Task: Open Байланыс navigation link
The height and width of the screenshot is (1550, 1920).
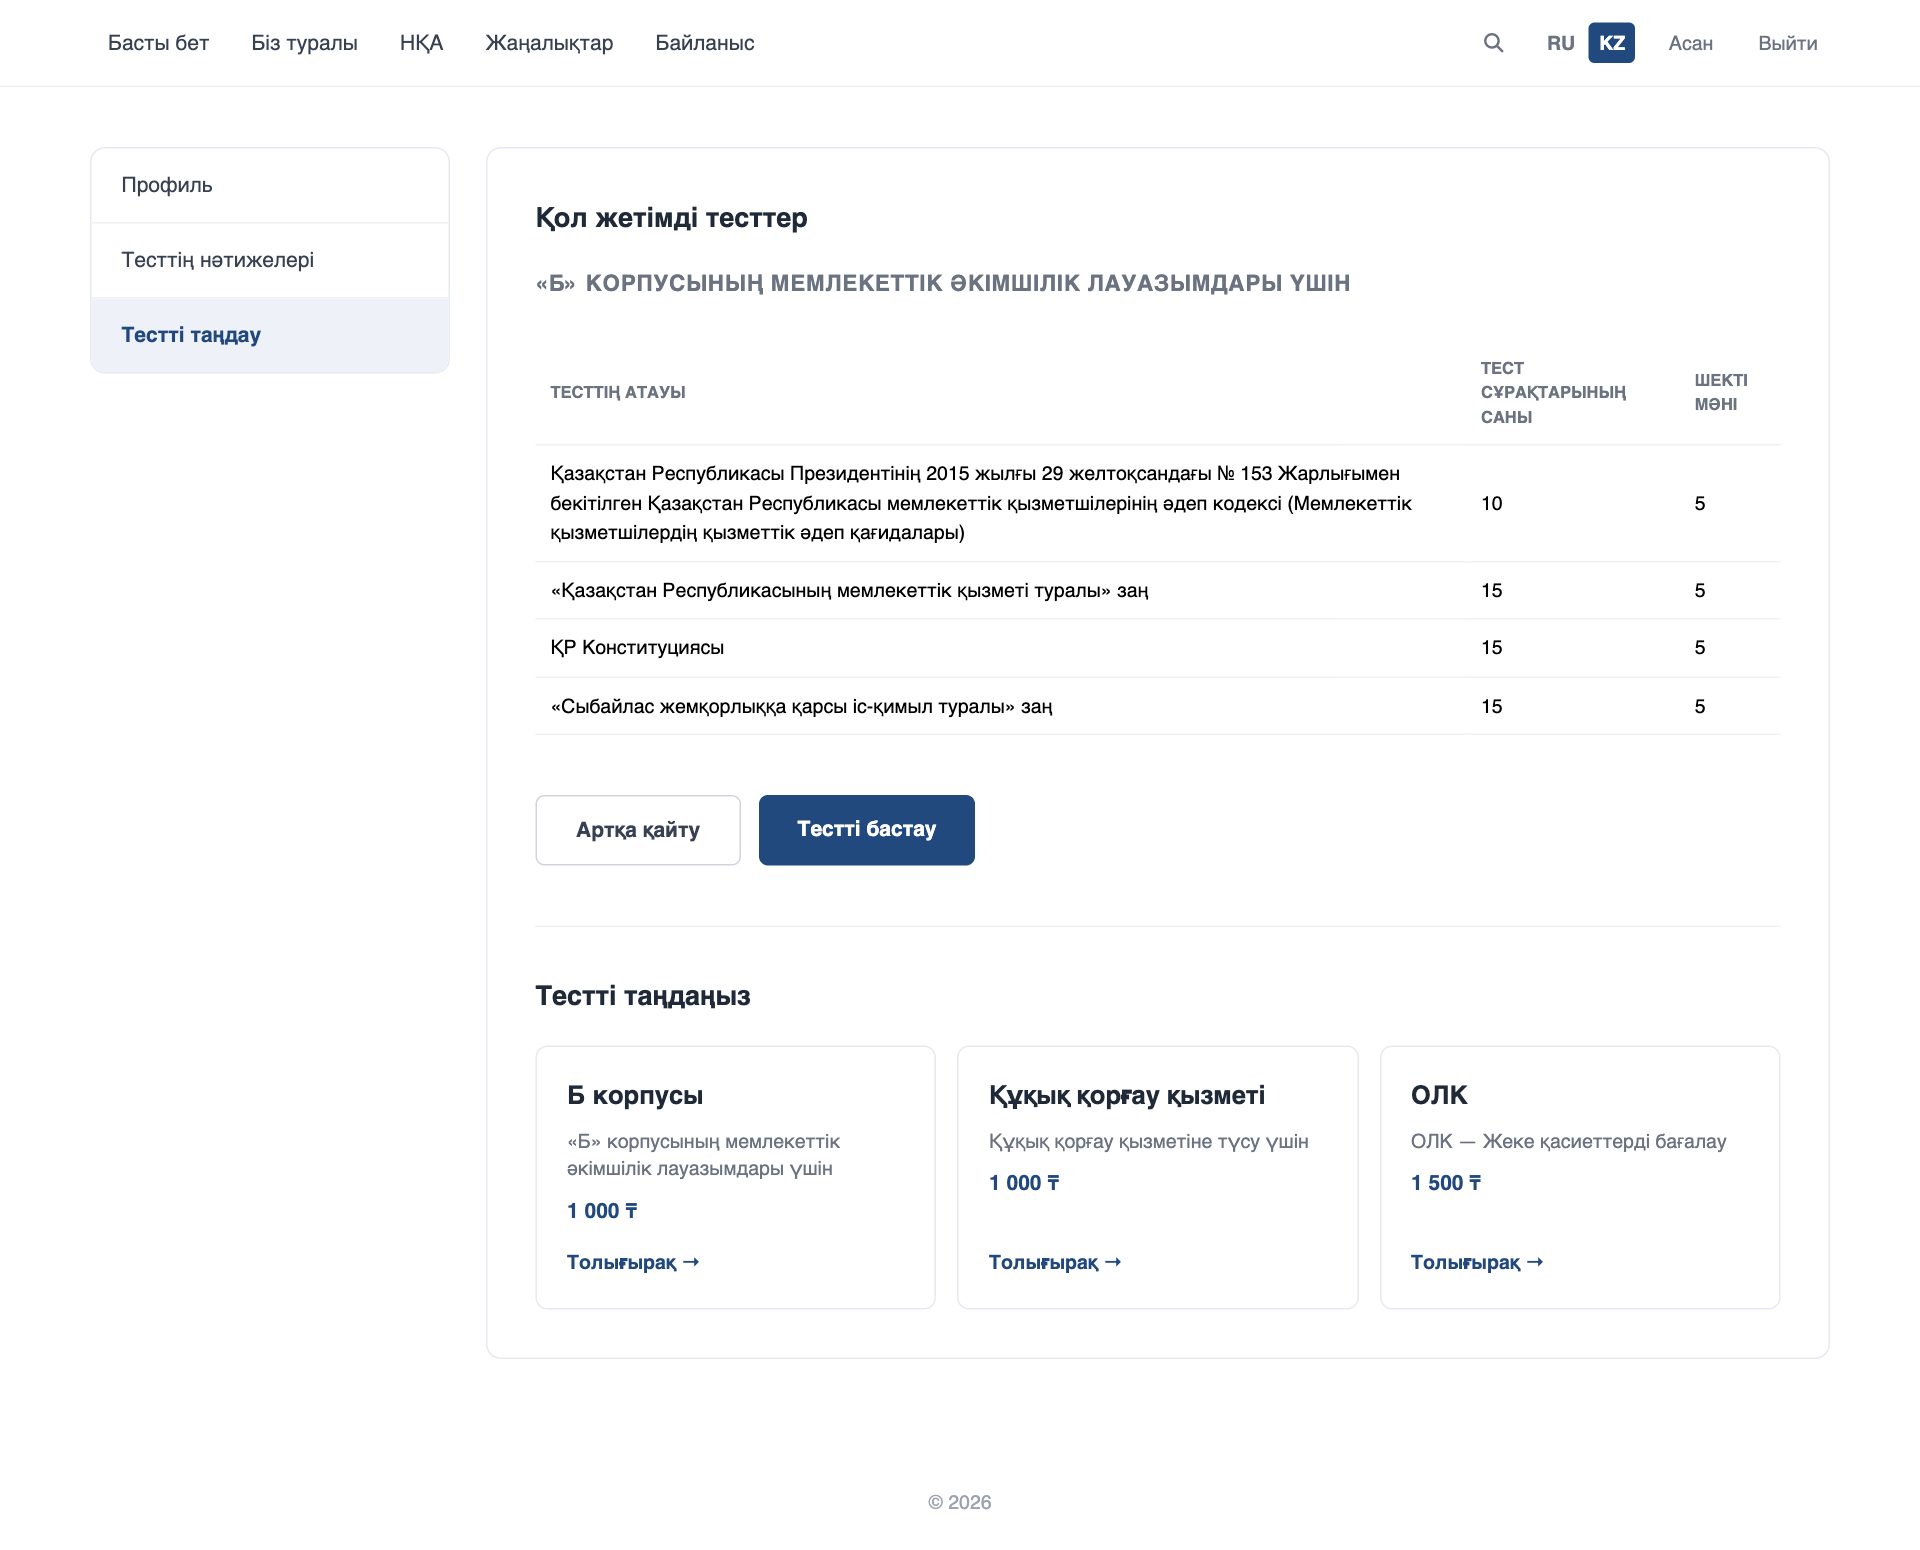Action: [704, 43]
